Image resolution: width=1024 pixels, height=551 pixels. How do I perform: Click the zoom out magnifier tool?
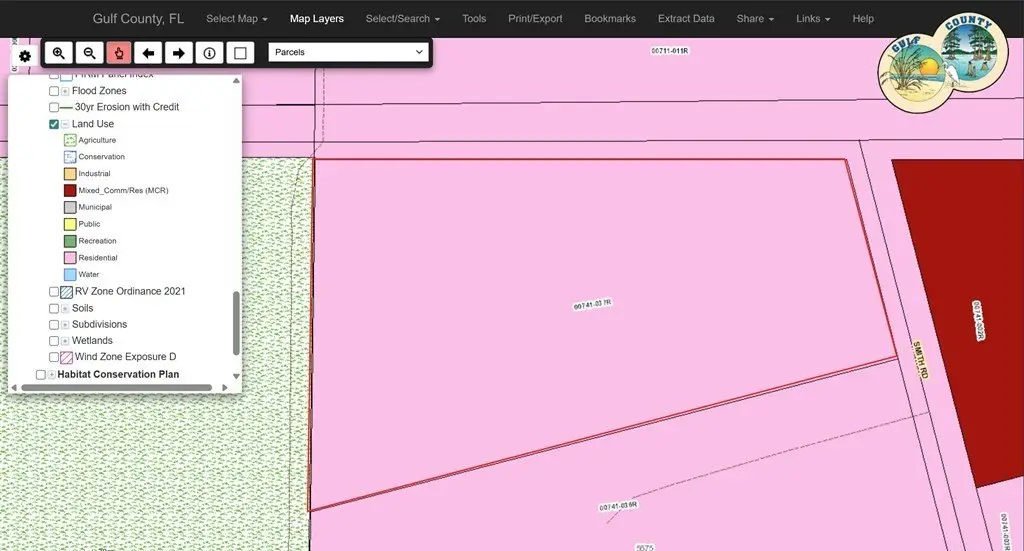(89, 53)
